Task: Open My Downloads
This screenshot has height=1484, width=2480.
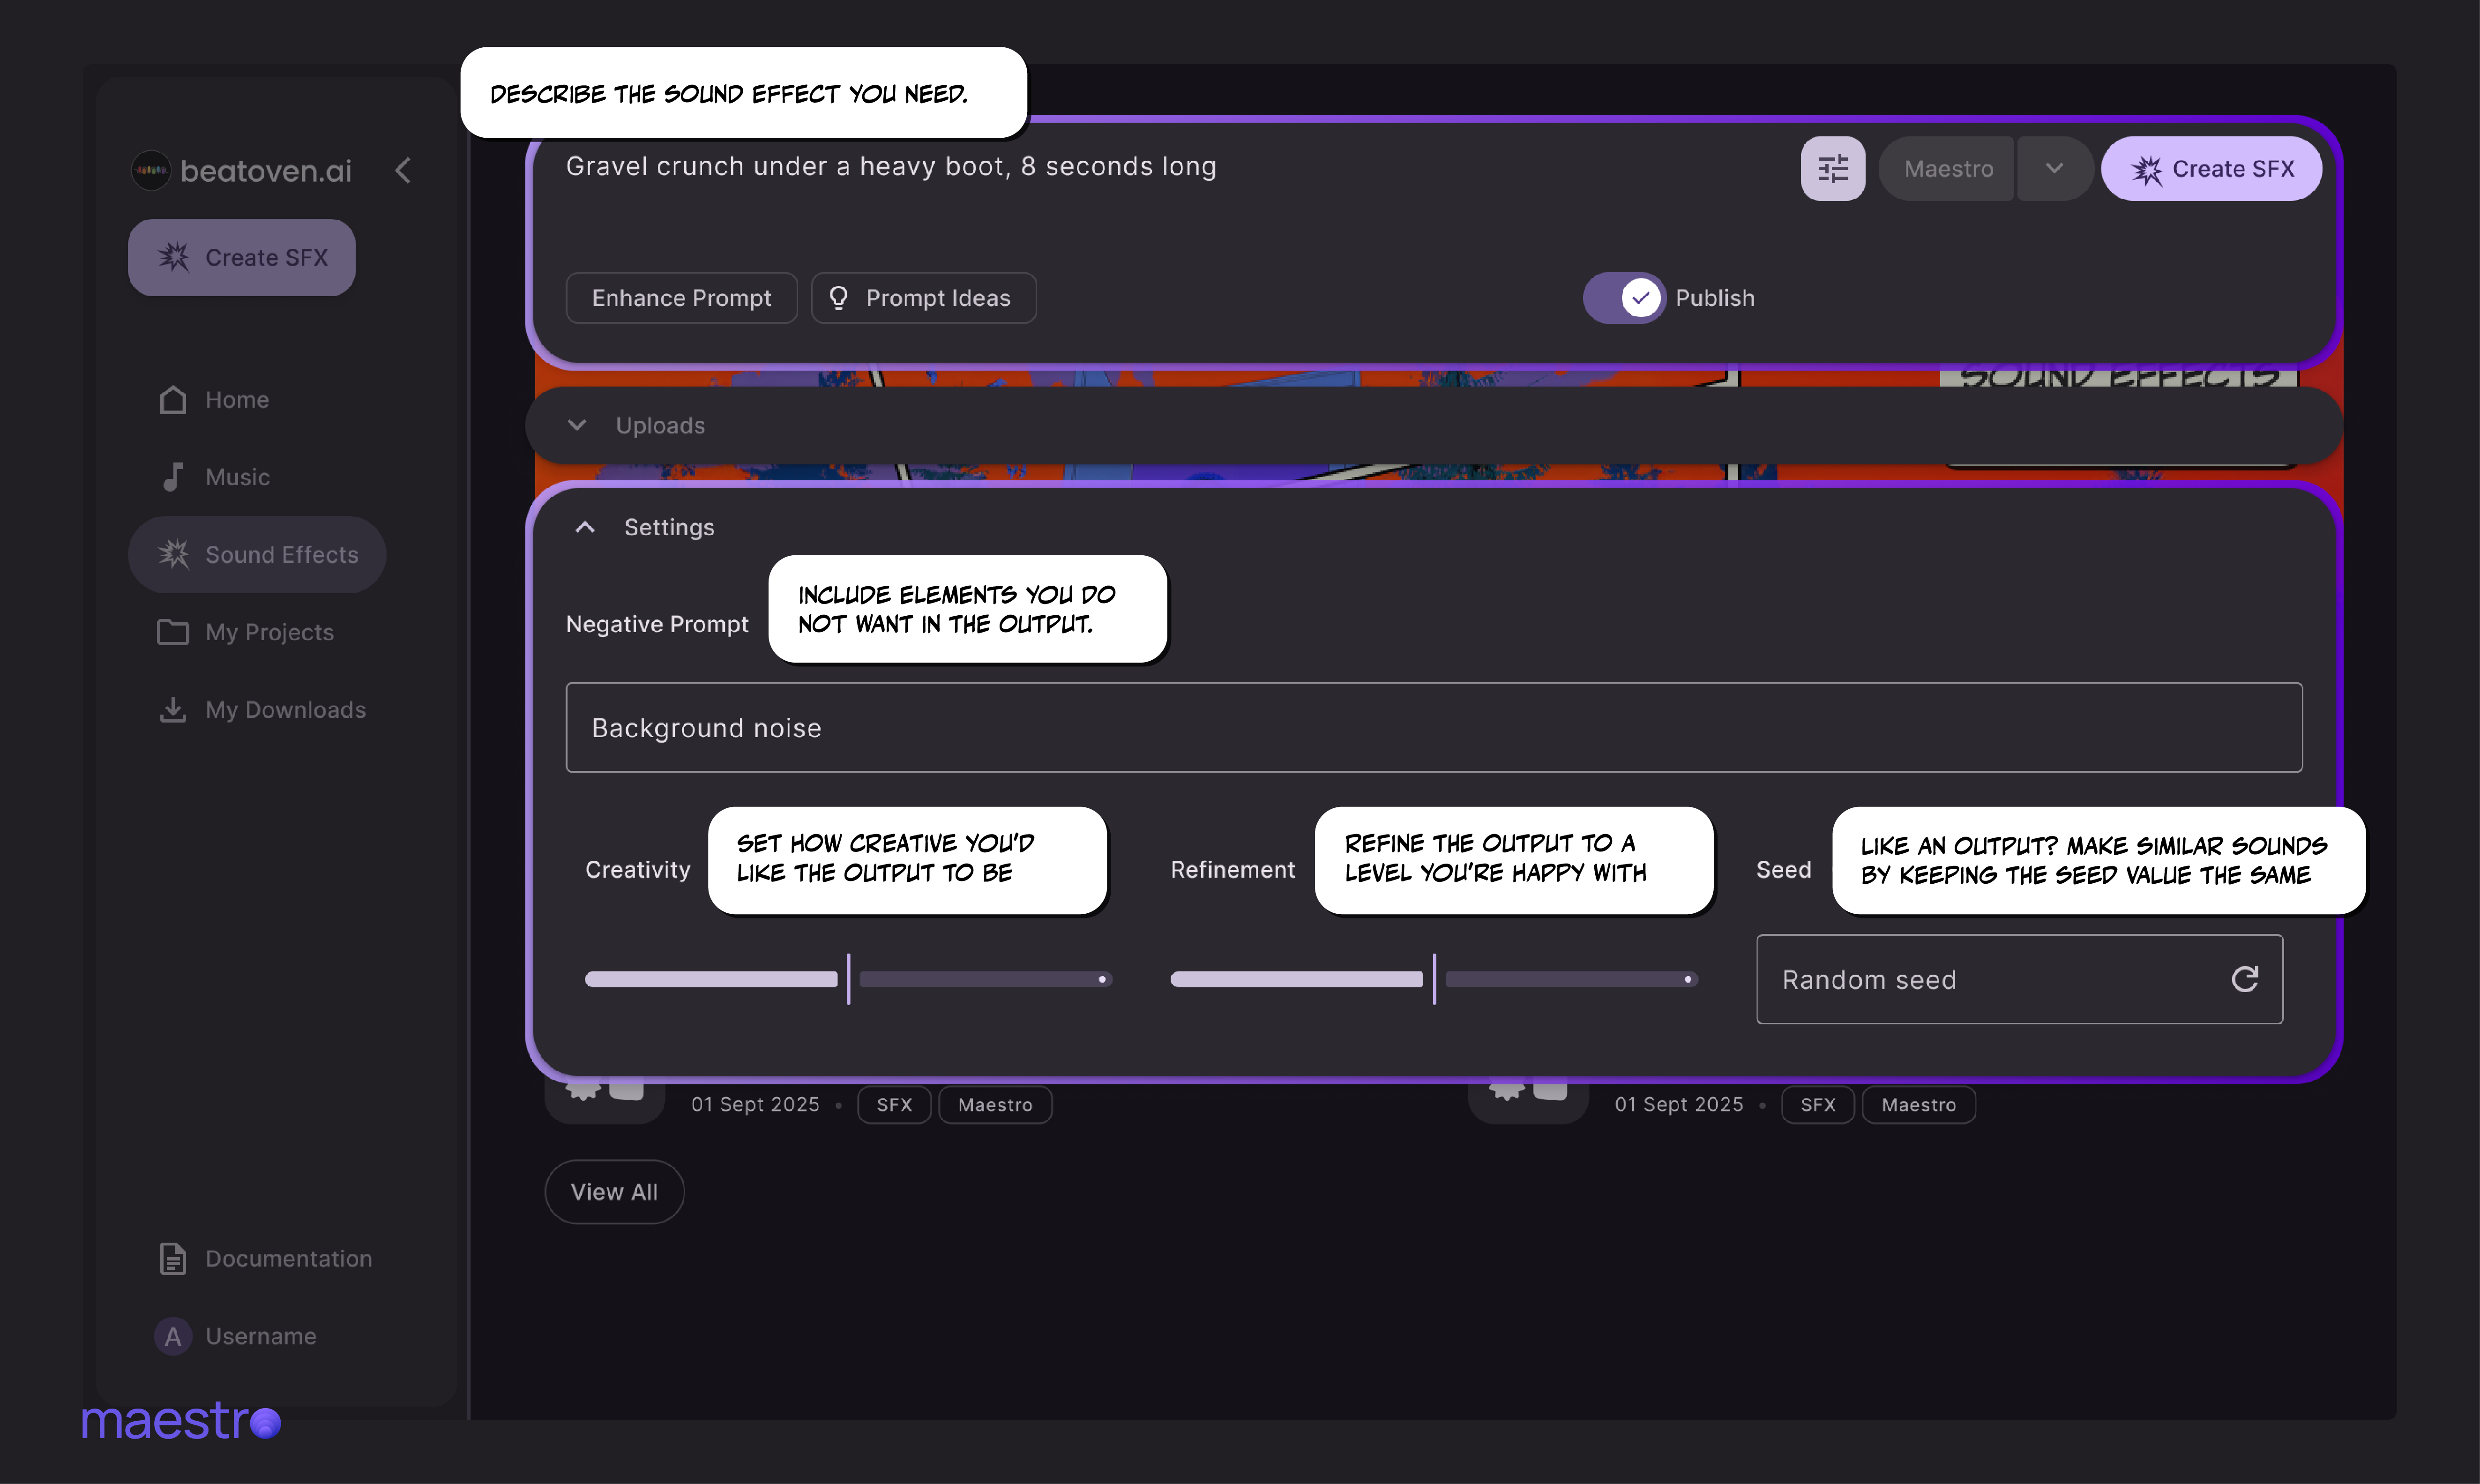Action: pos(285,709)
